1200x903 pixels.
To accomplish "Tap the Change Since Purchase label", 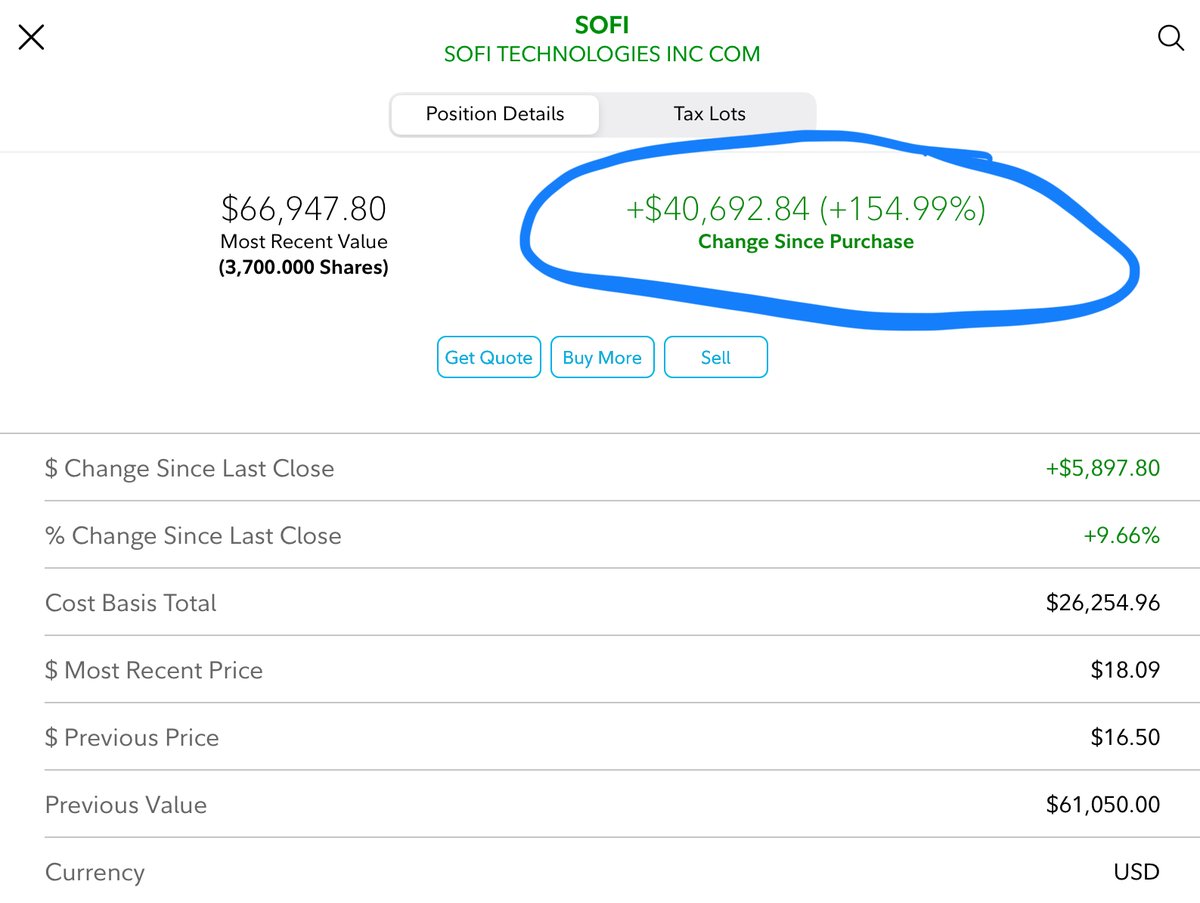I will click(x=806, y=241).
